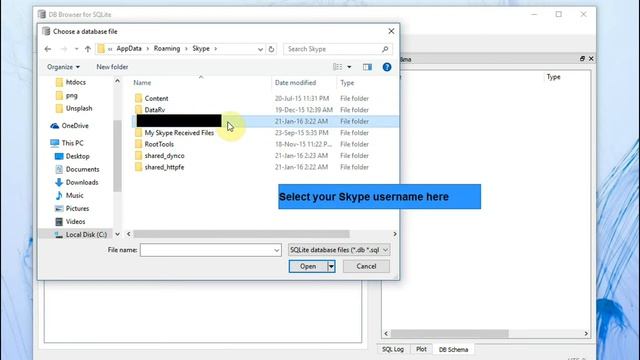Switch to SQL Log tab in DB Browser

[393, 349]
